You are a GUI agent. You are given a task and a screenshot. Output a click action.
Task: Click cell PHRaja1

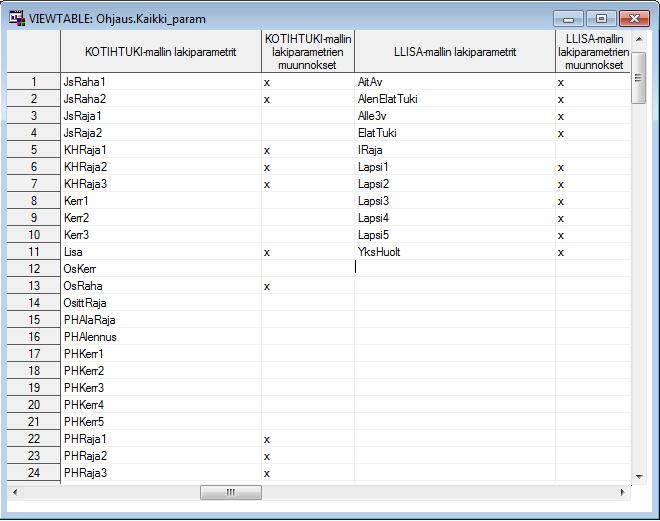point(161,439)
